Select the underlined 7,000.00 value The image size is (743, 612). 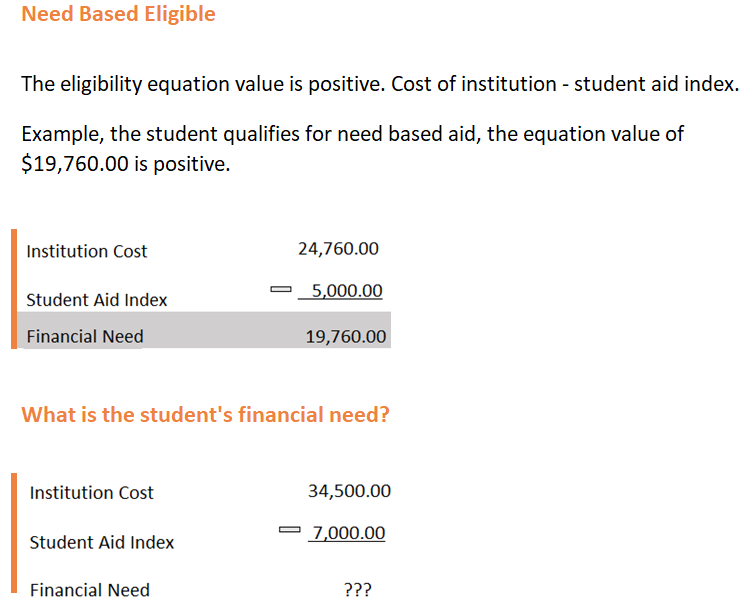coord(348,533)
